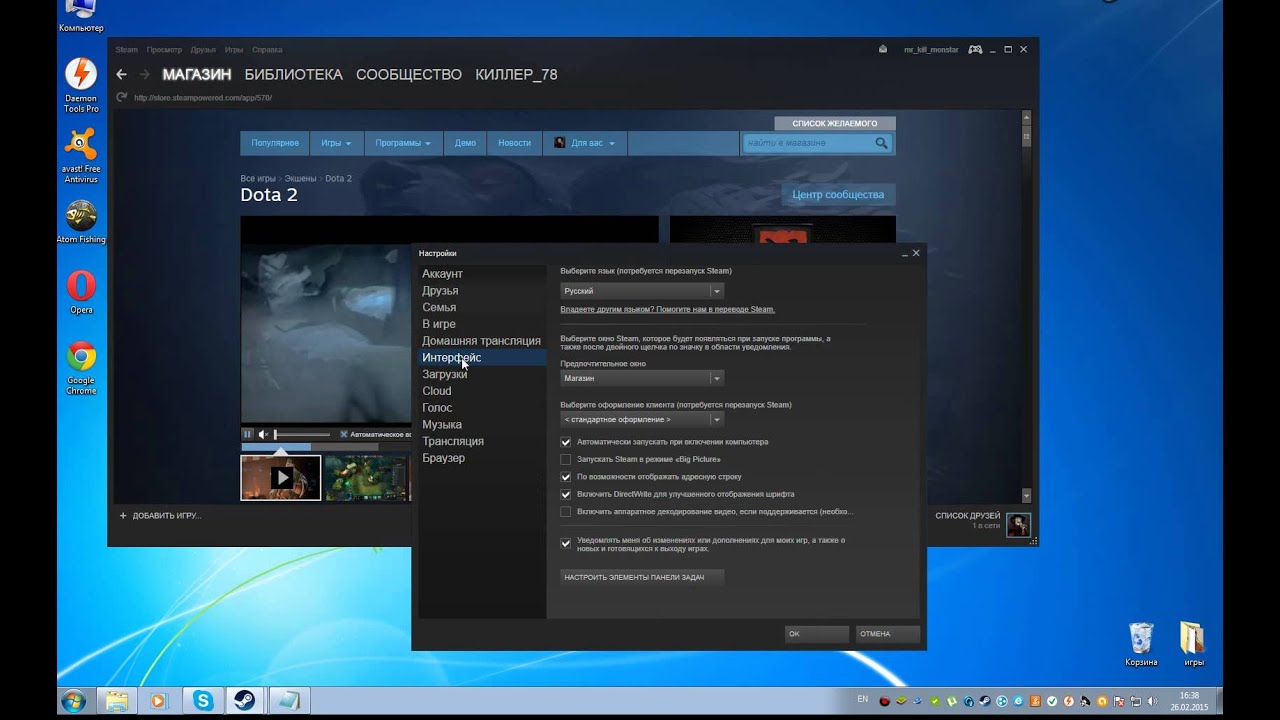Click the system volume tray icon

(1155, 701)
